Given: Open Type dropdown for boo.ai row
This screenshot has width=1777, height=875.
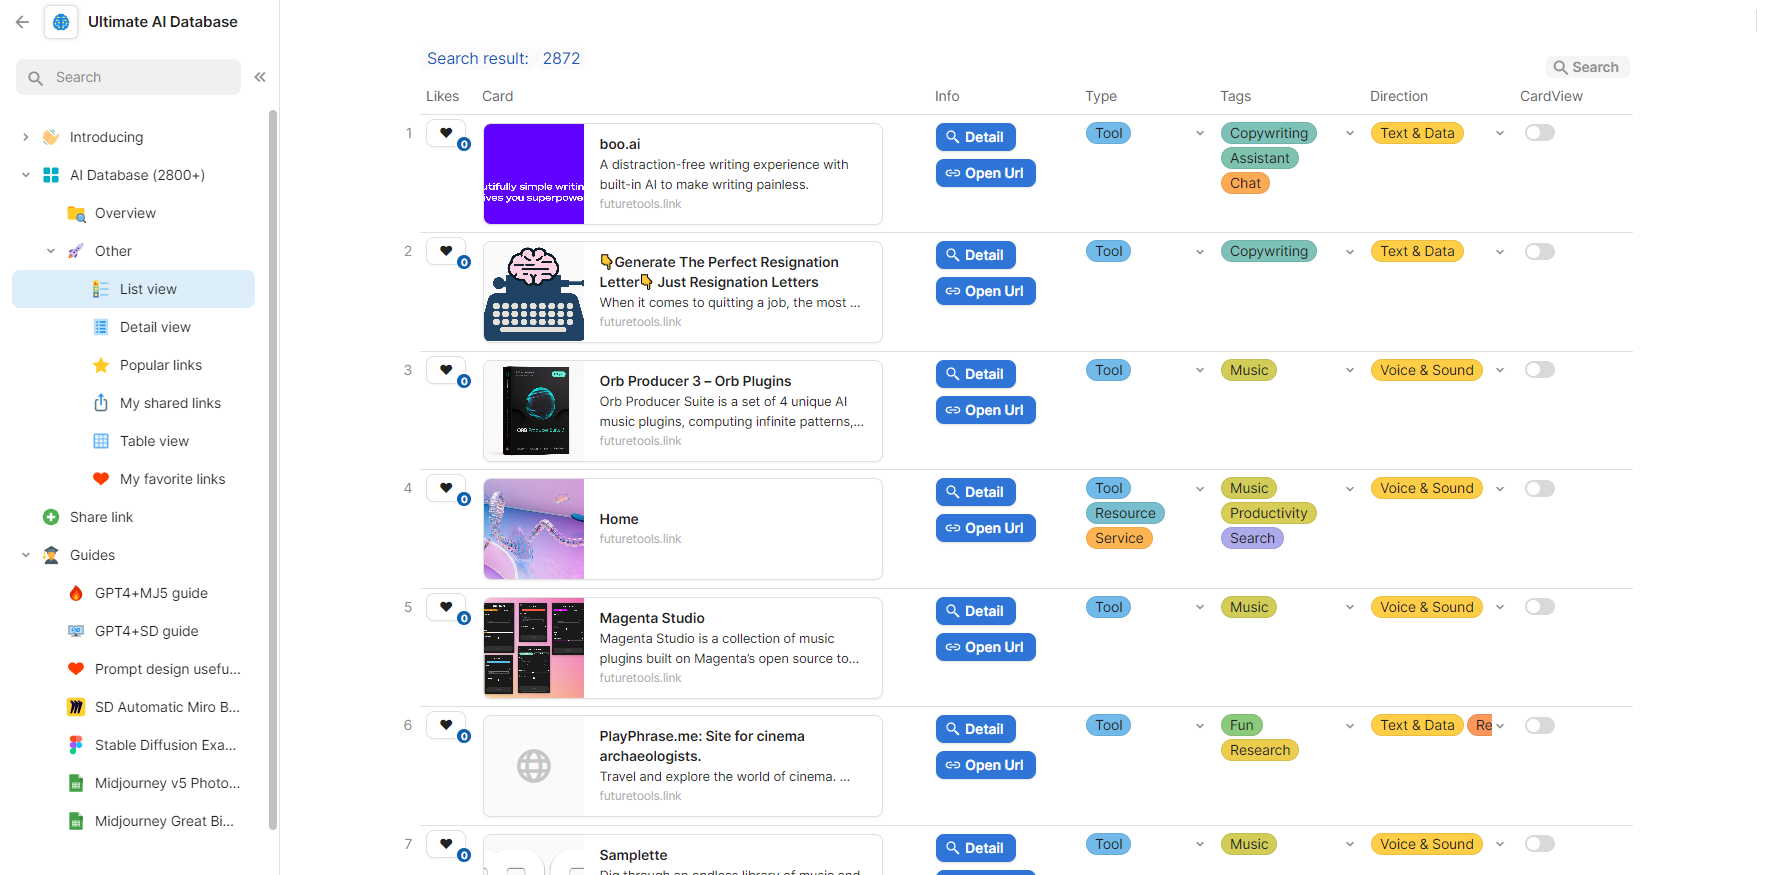Looking at the screenshot, I should [x=1200, y=133].
